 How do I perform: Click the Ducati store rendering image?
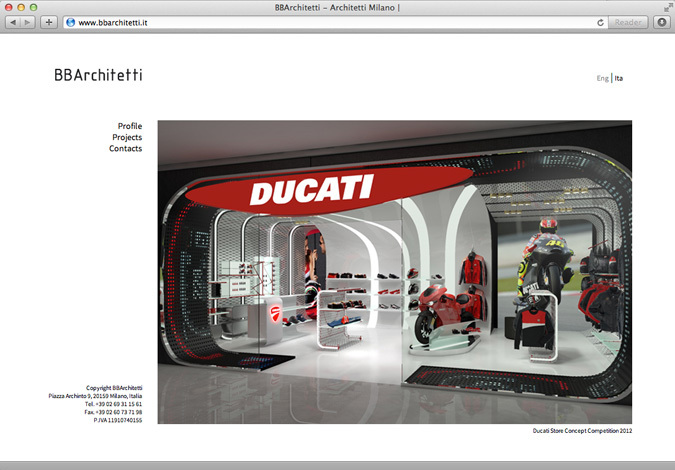[x=394, y=272]
